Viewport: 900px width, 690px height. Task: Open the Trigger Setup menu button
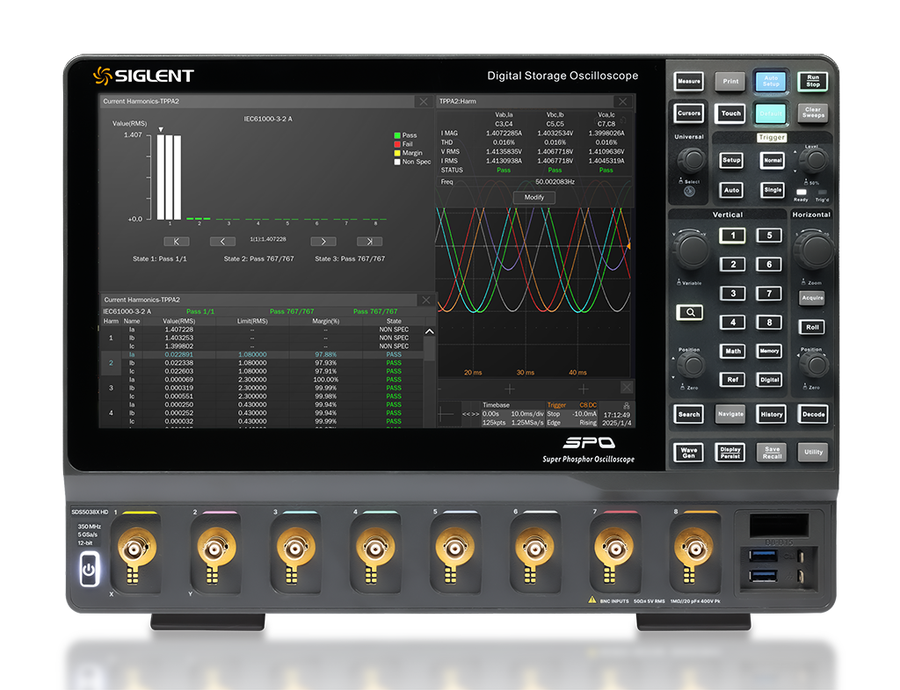[731, 160]
